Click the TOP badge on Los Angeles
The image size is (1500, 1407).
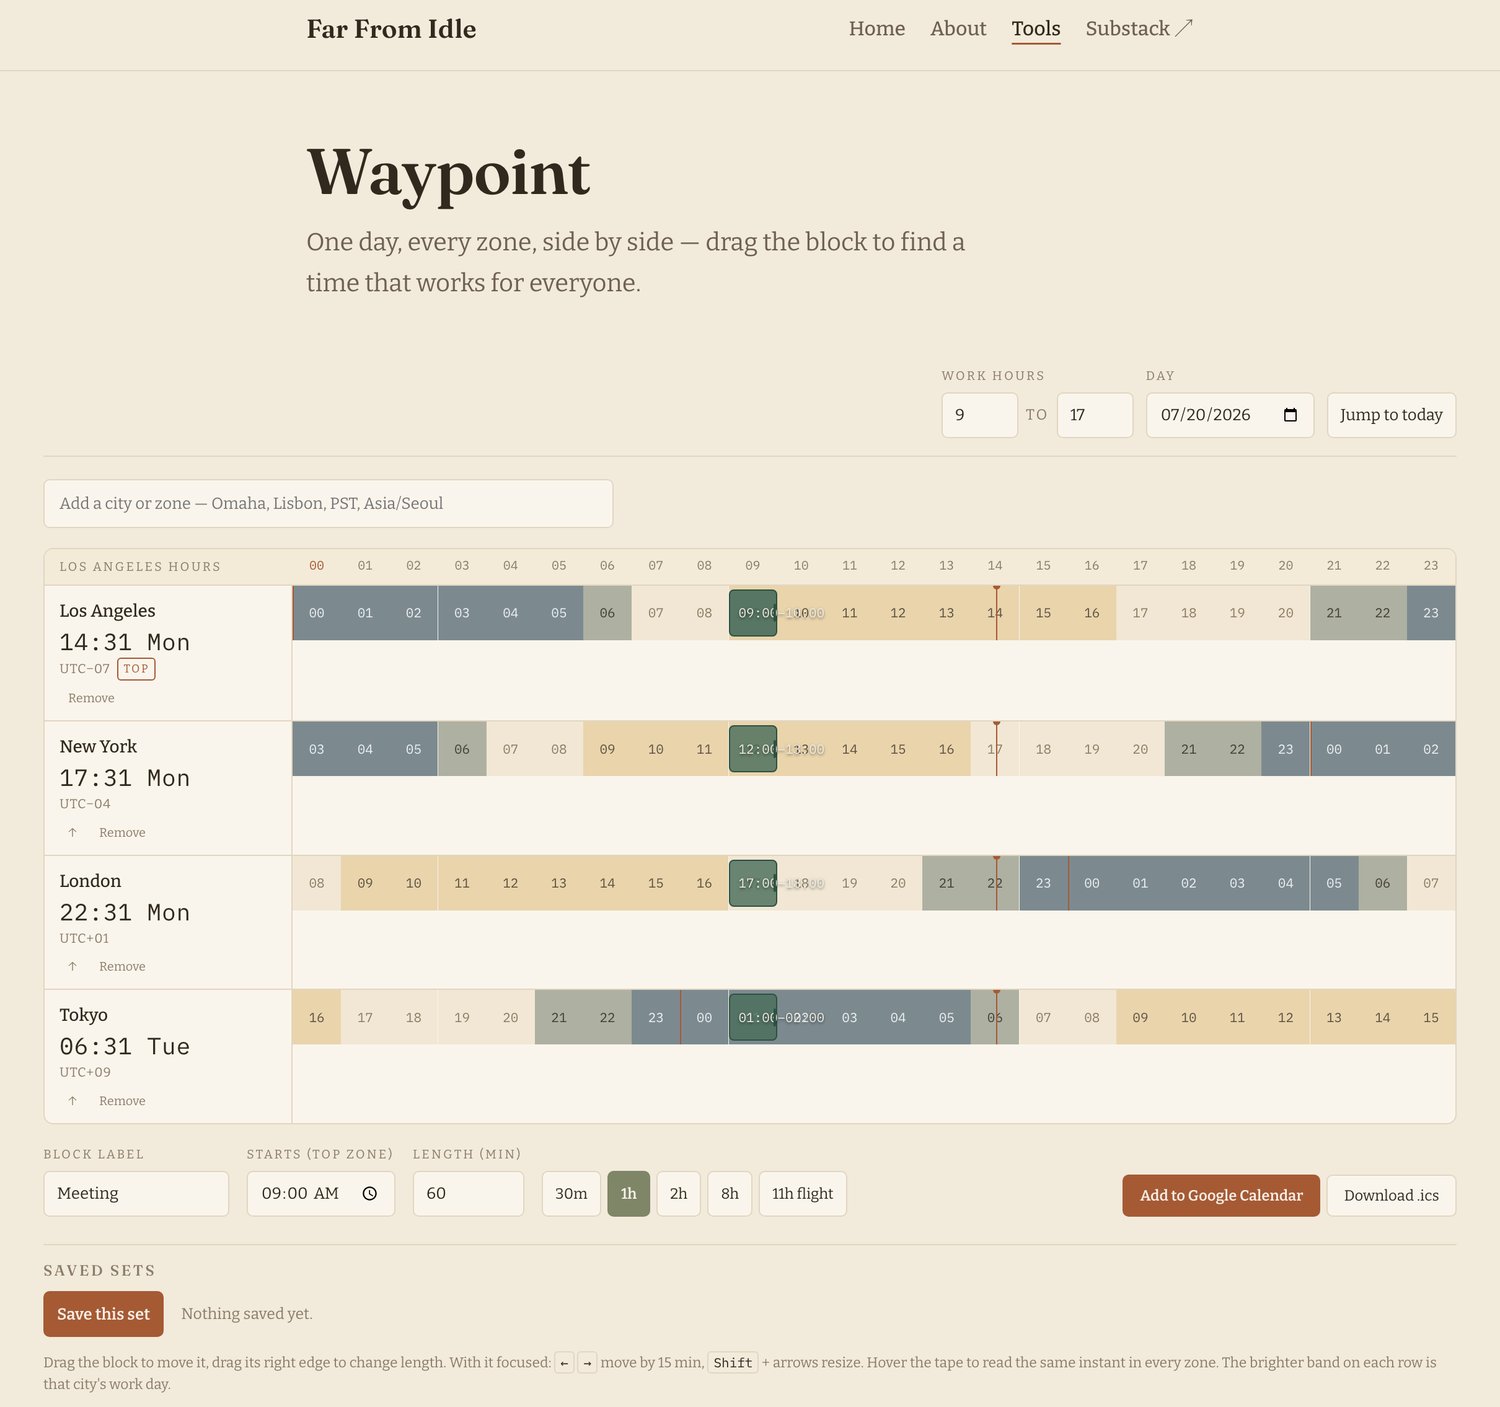(136, 669)
